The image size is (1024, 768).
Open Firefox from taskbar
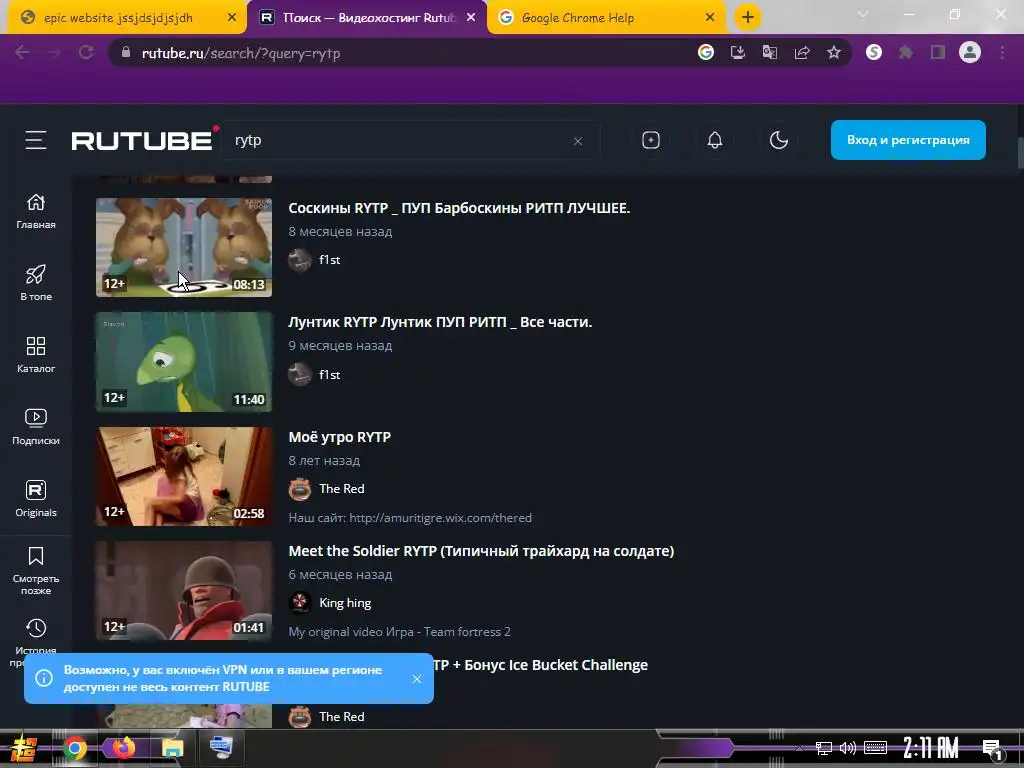pyautogui.click(x=123, y=748)
